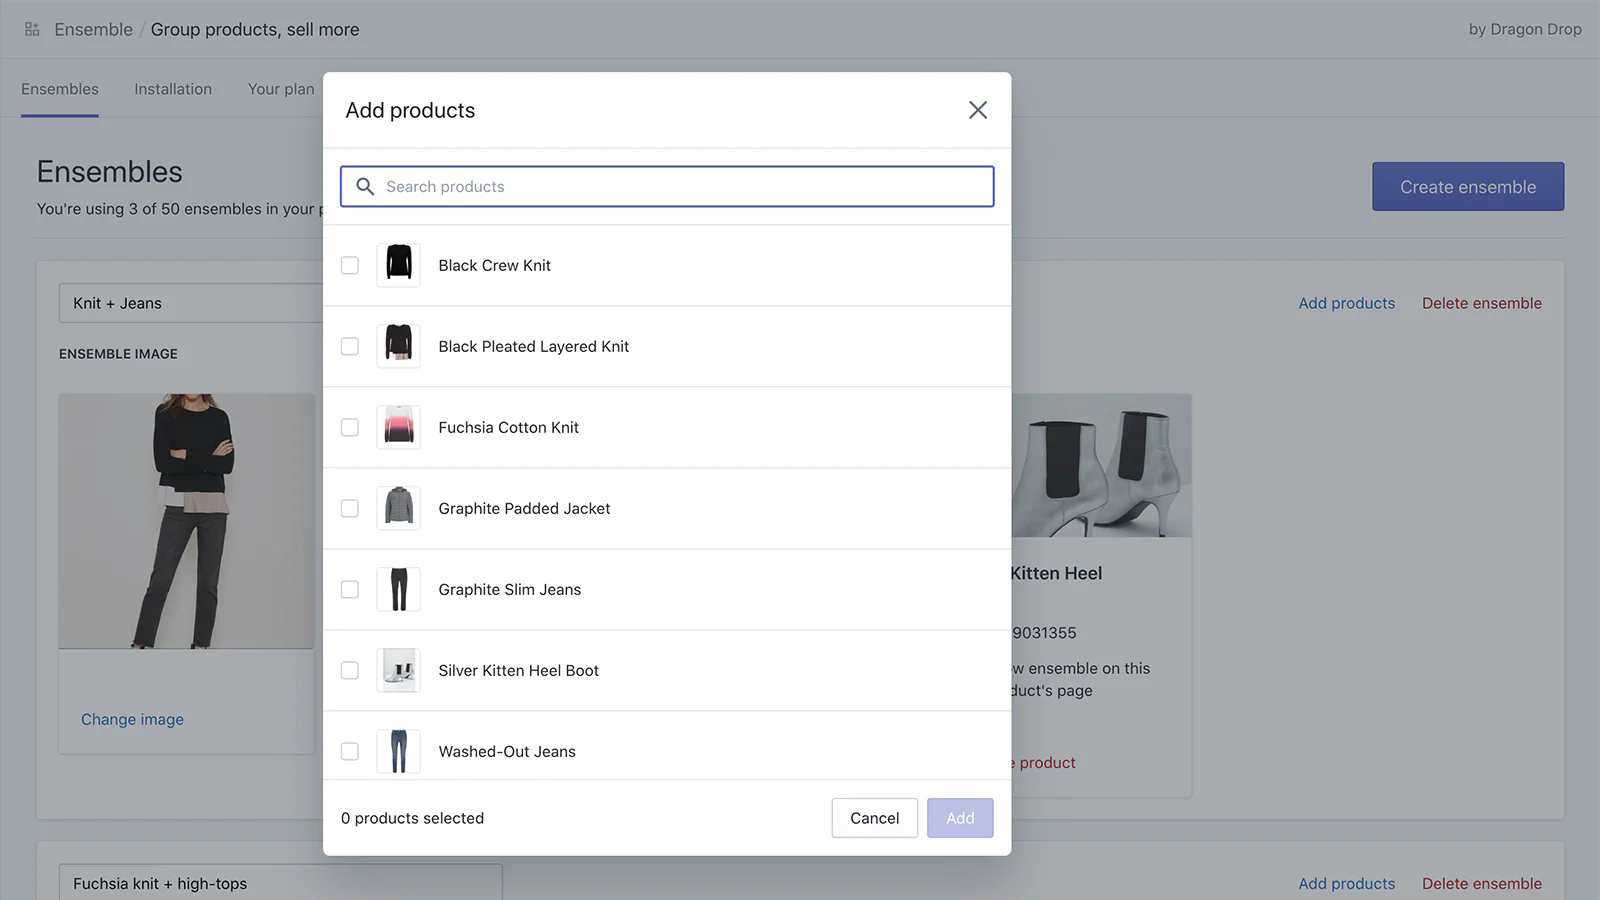Click the Fuchsia Cotton Knit label
Screen dimensions: 1600x900
(x=508, y=427)
